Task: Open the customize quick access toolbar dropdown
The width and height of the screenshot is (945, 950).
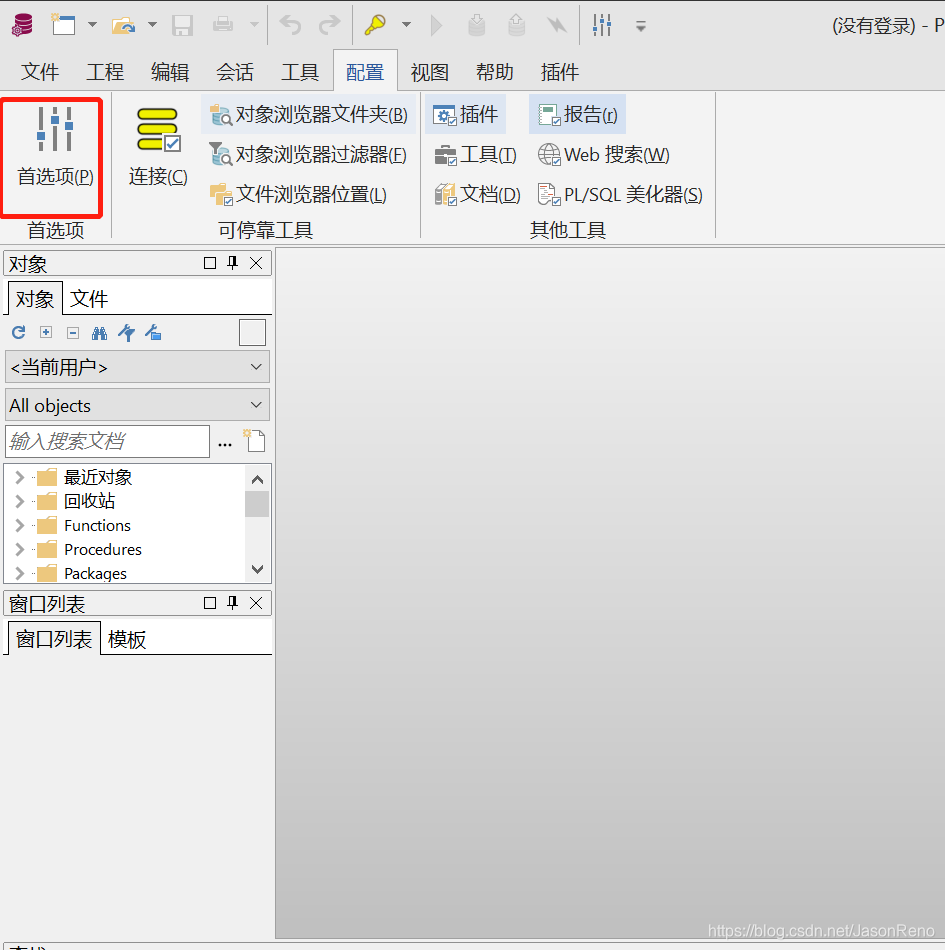Action: (x=640, y=26)
